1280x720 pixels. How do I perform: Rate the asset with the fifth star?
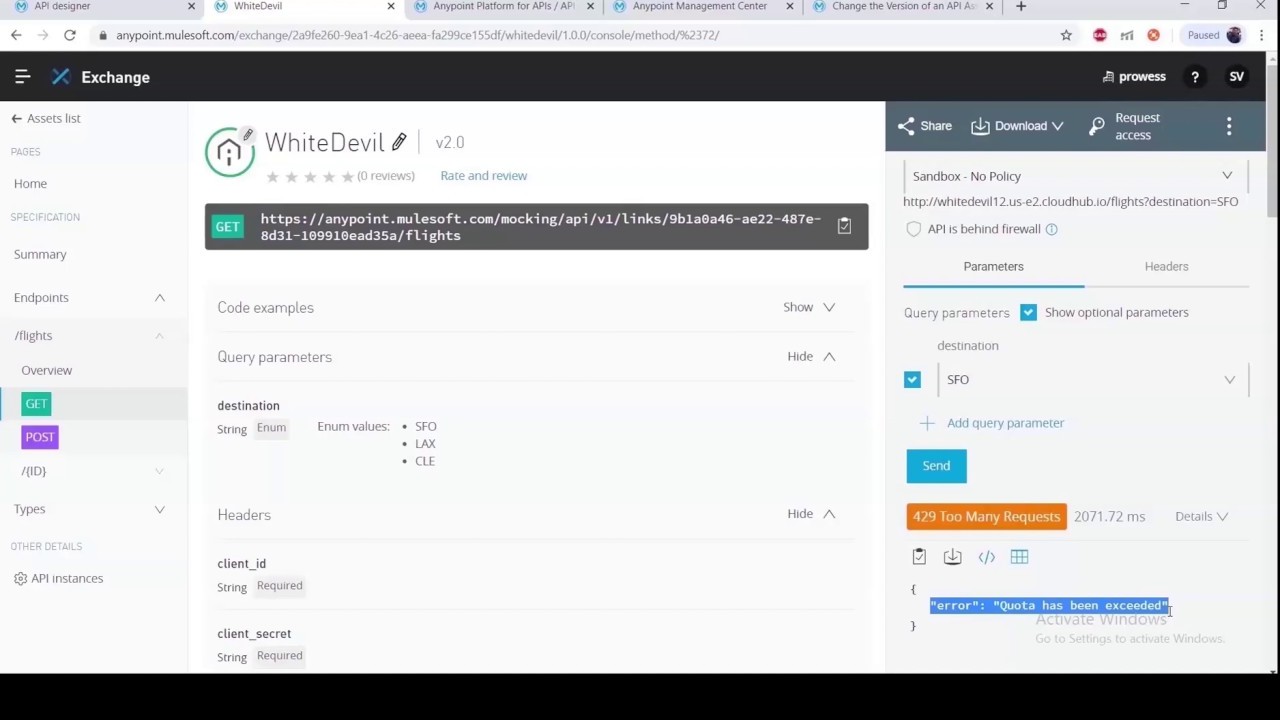tap(348, 177)
